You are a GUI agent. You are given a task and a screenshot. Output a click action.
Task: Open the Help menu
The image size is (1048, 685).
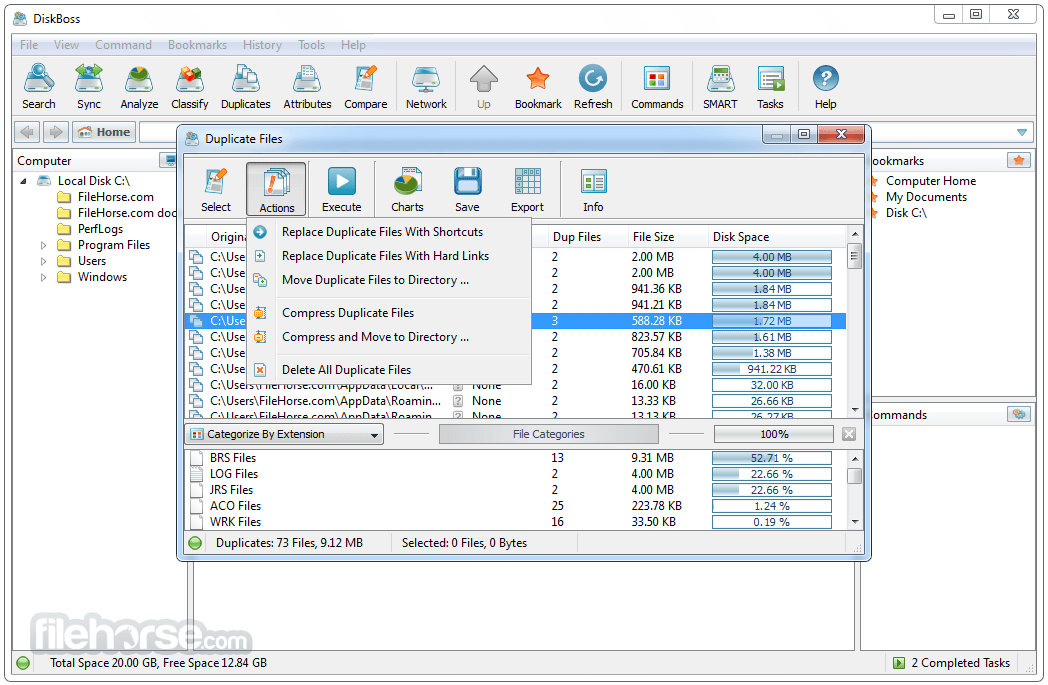[x=353, y=45]
